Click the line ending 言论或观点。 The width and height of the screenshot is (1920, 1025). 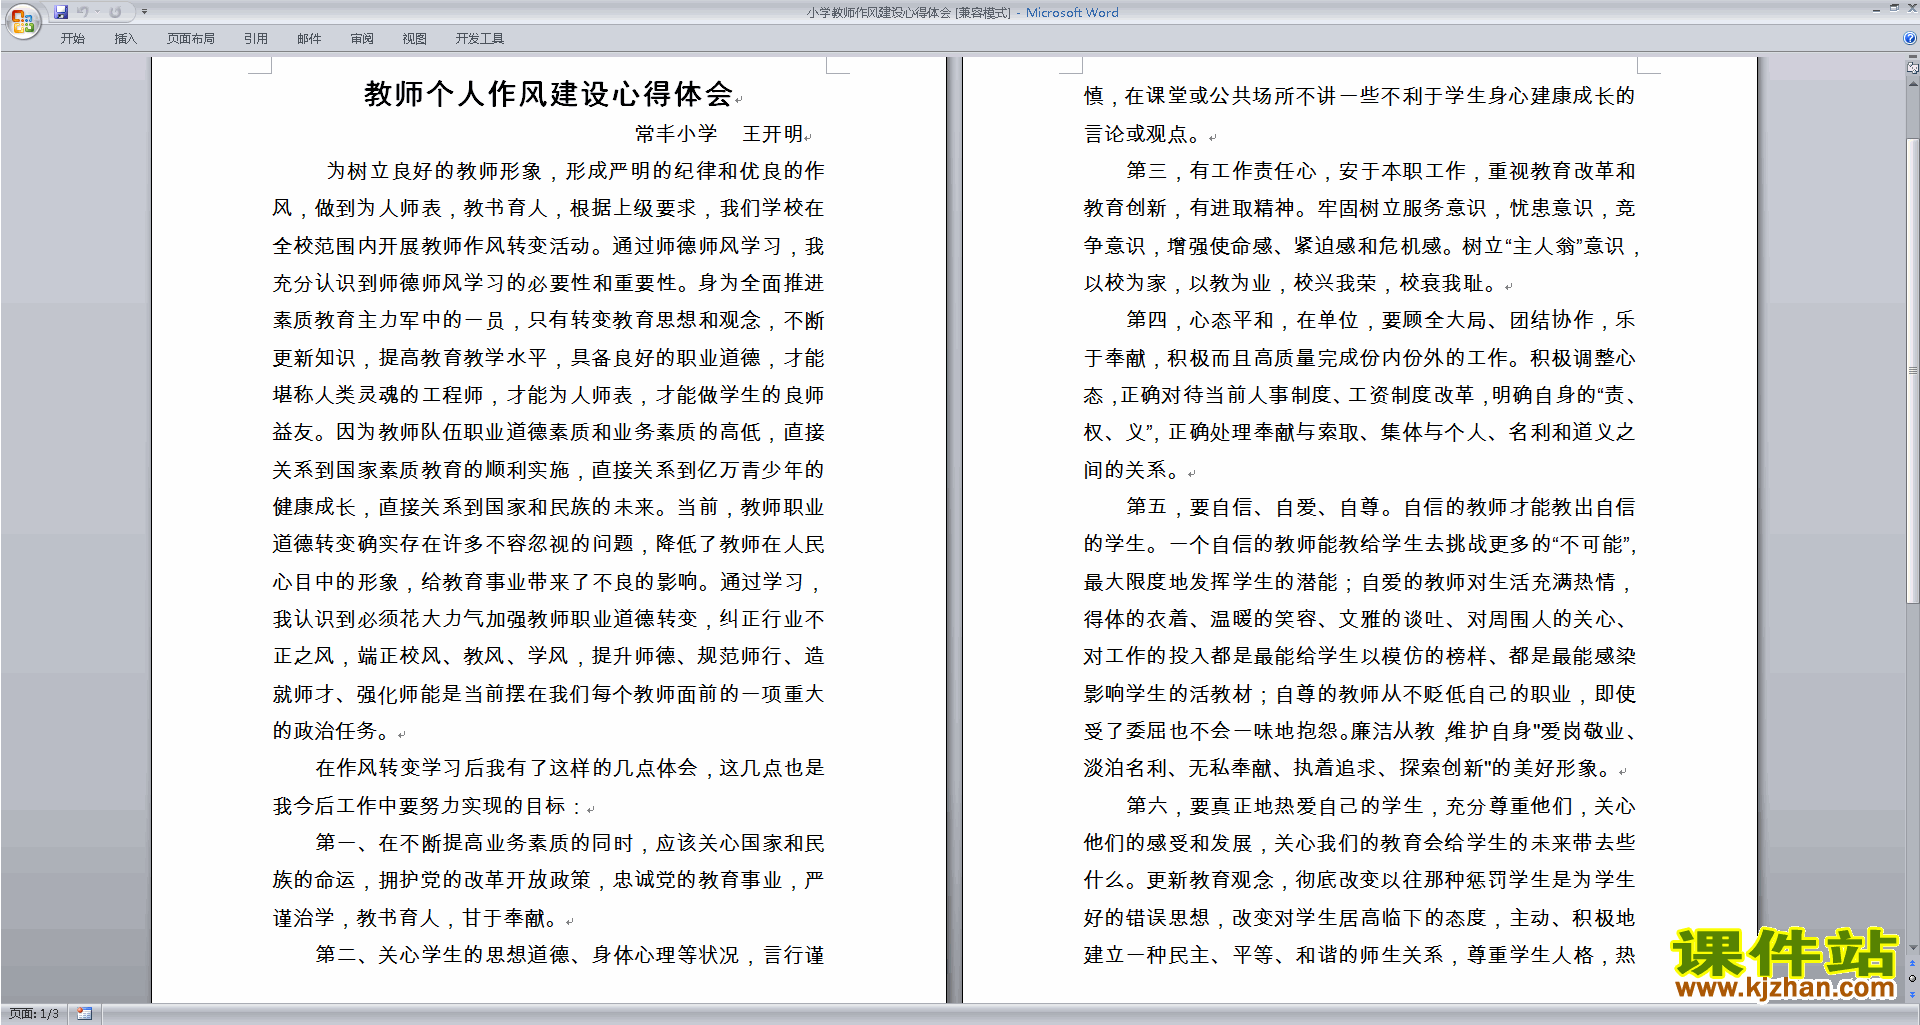(x=1143, y=134)
